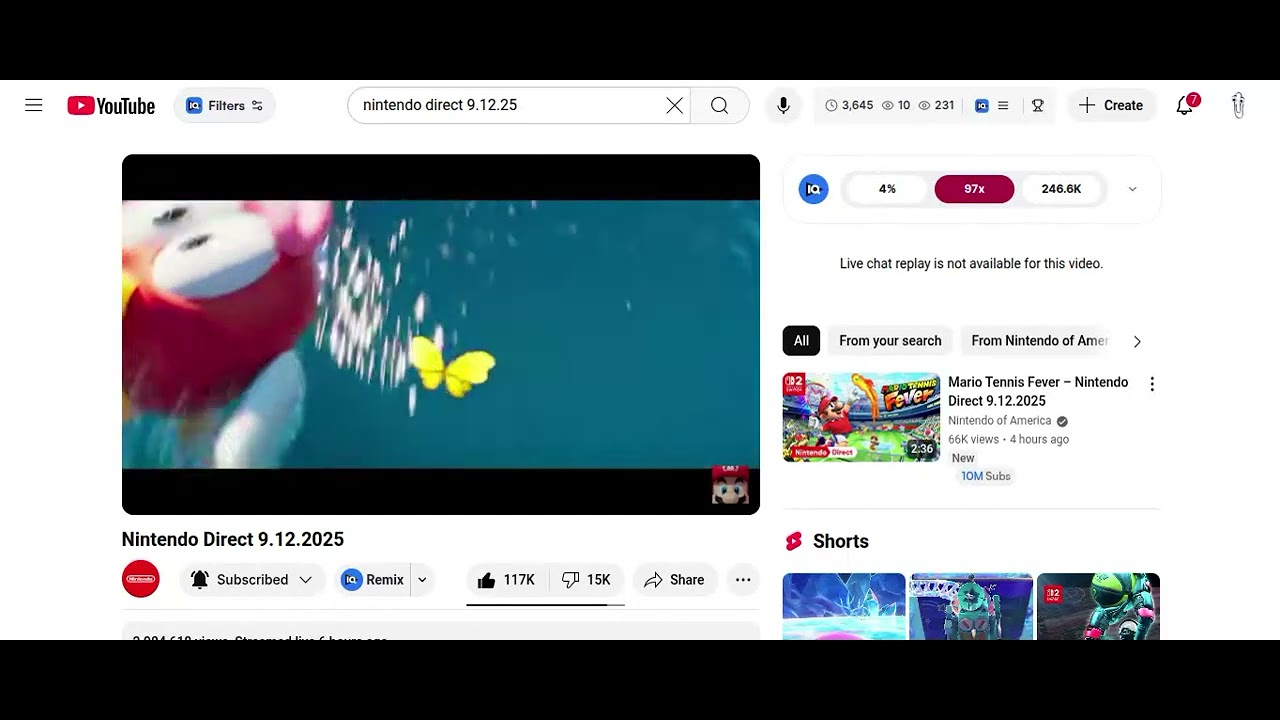Viewport: 1280px width, 720px height.
Task: Click the '66K views' text
Action: 973,439
